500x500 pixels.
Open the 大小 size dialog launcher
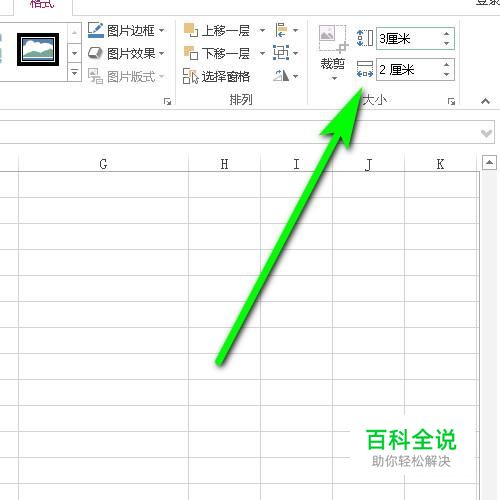click(451, 101)
